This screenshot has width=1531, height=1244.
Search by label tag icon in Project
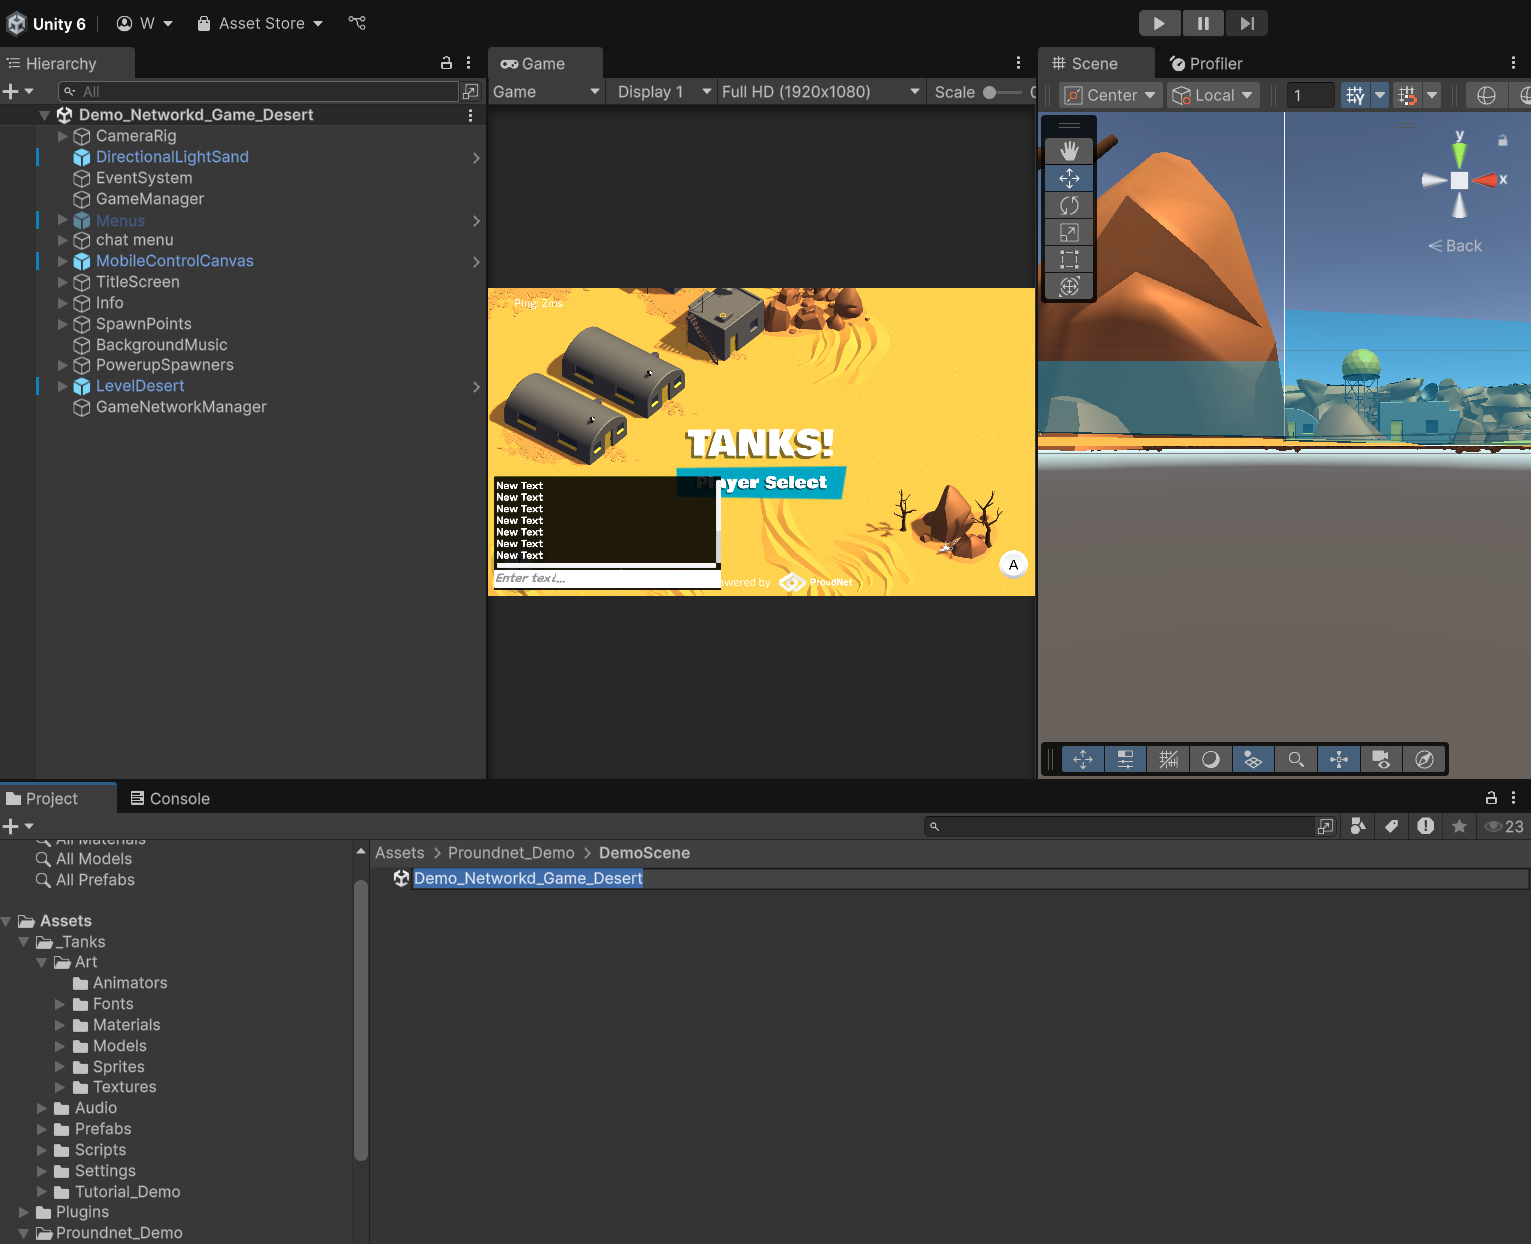pyautogui.click(x=1391, y=826)
